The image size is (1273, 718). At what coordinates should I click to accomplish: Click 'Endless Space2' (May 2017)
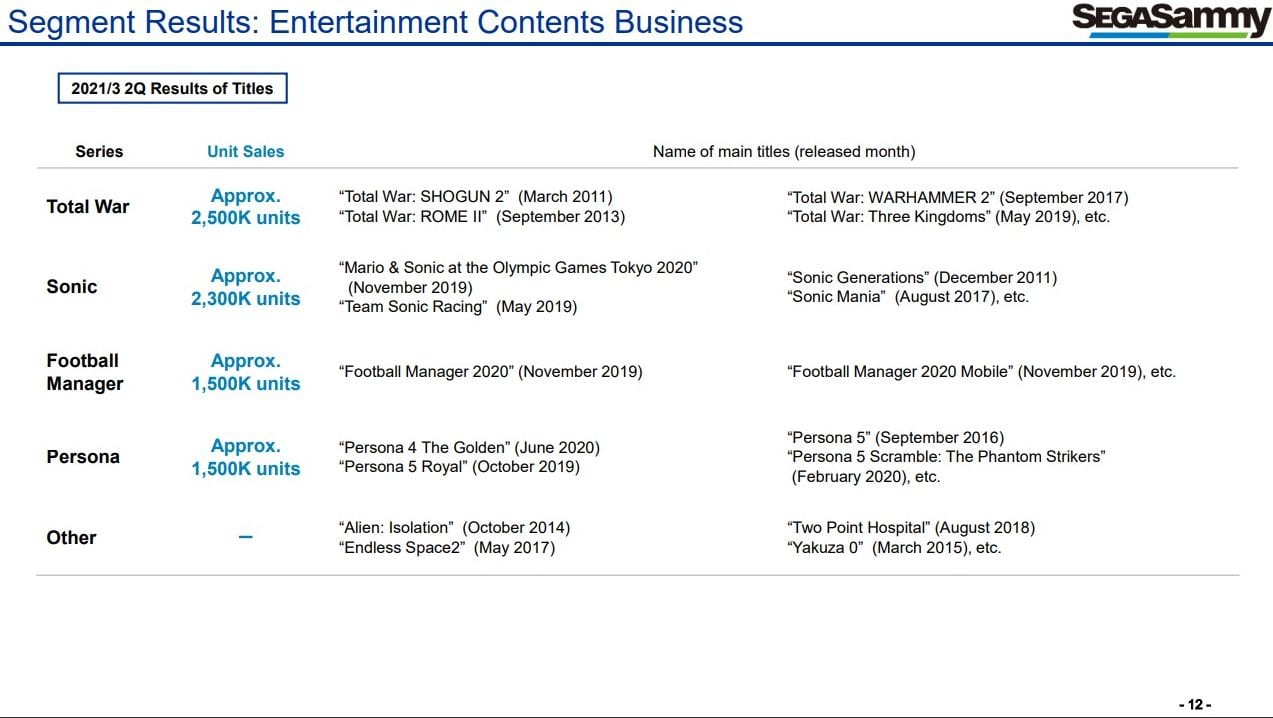pyautogui.click(x=447, y=547)
